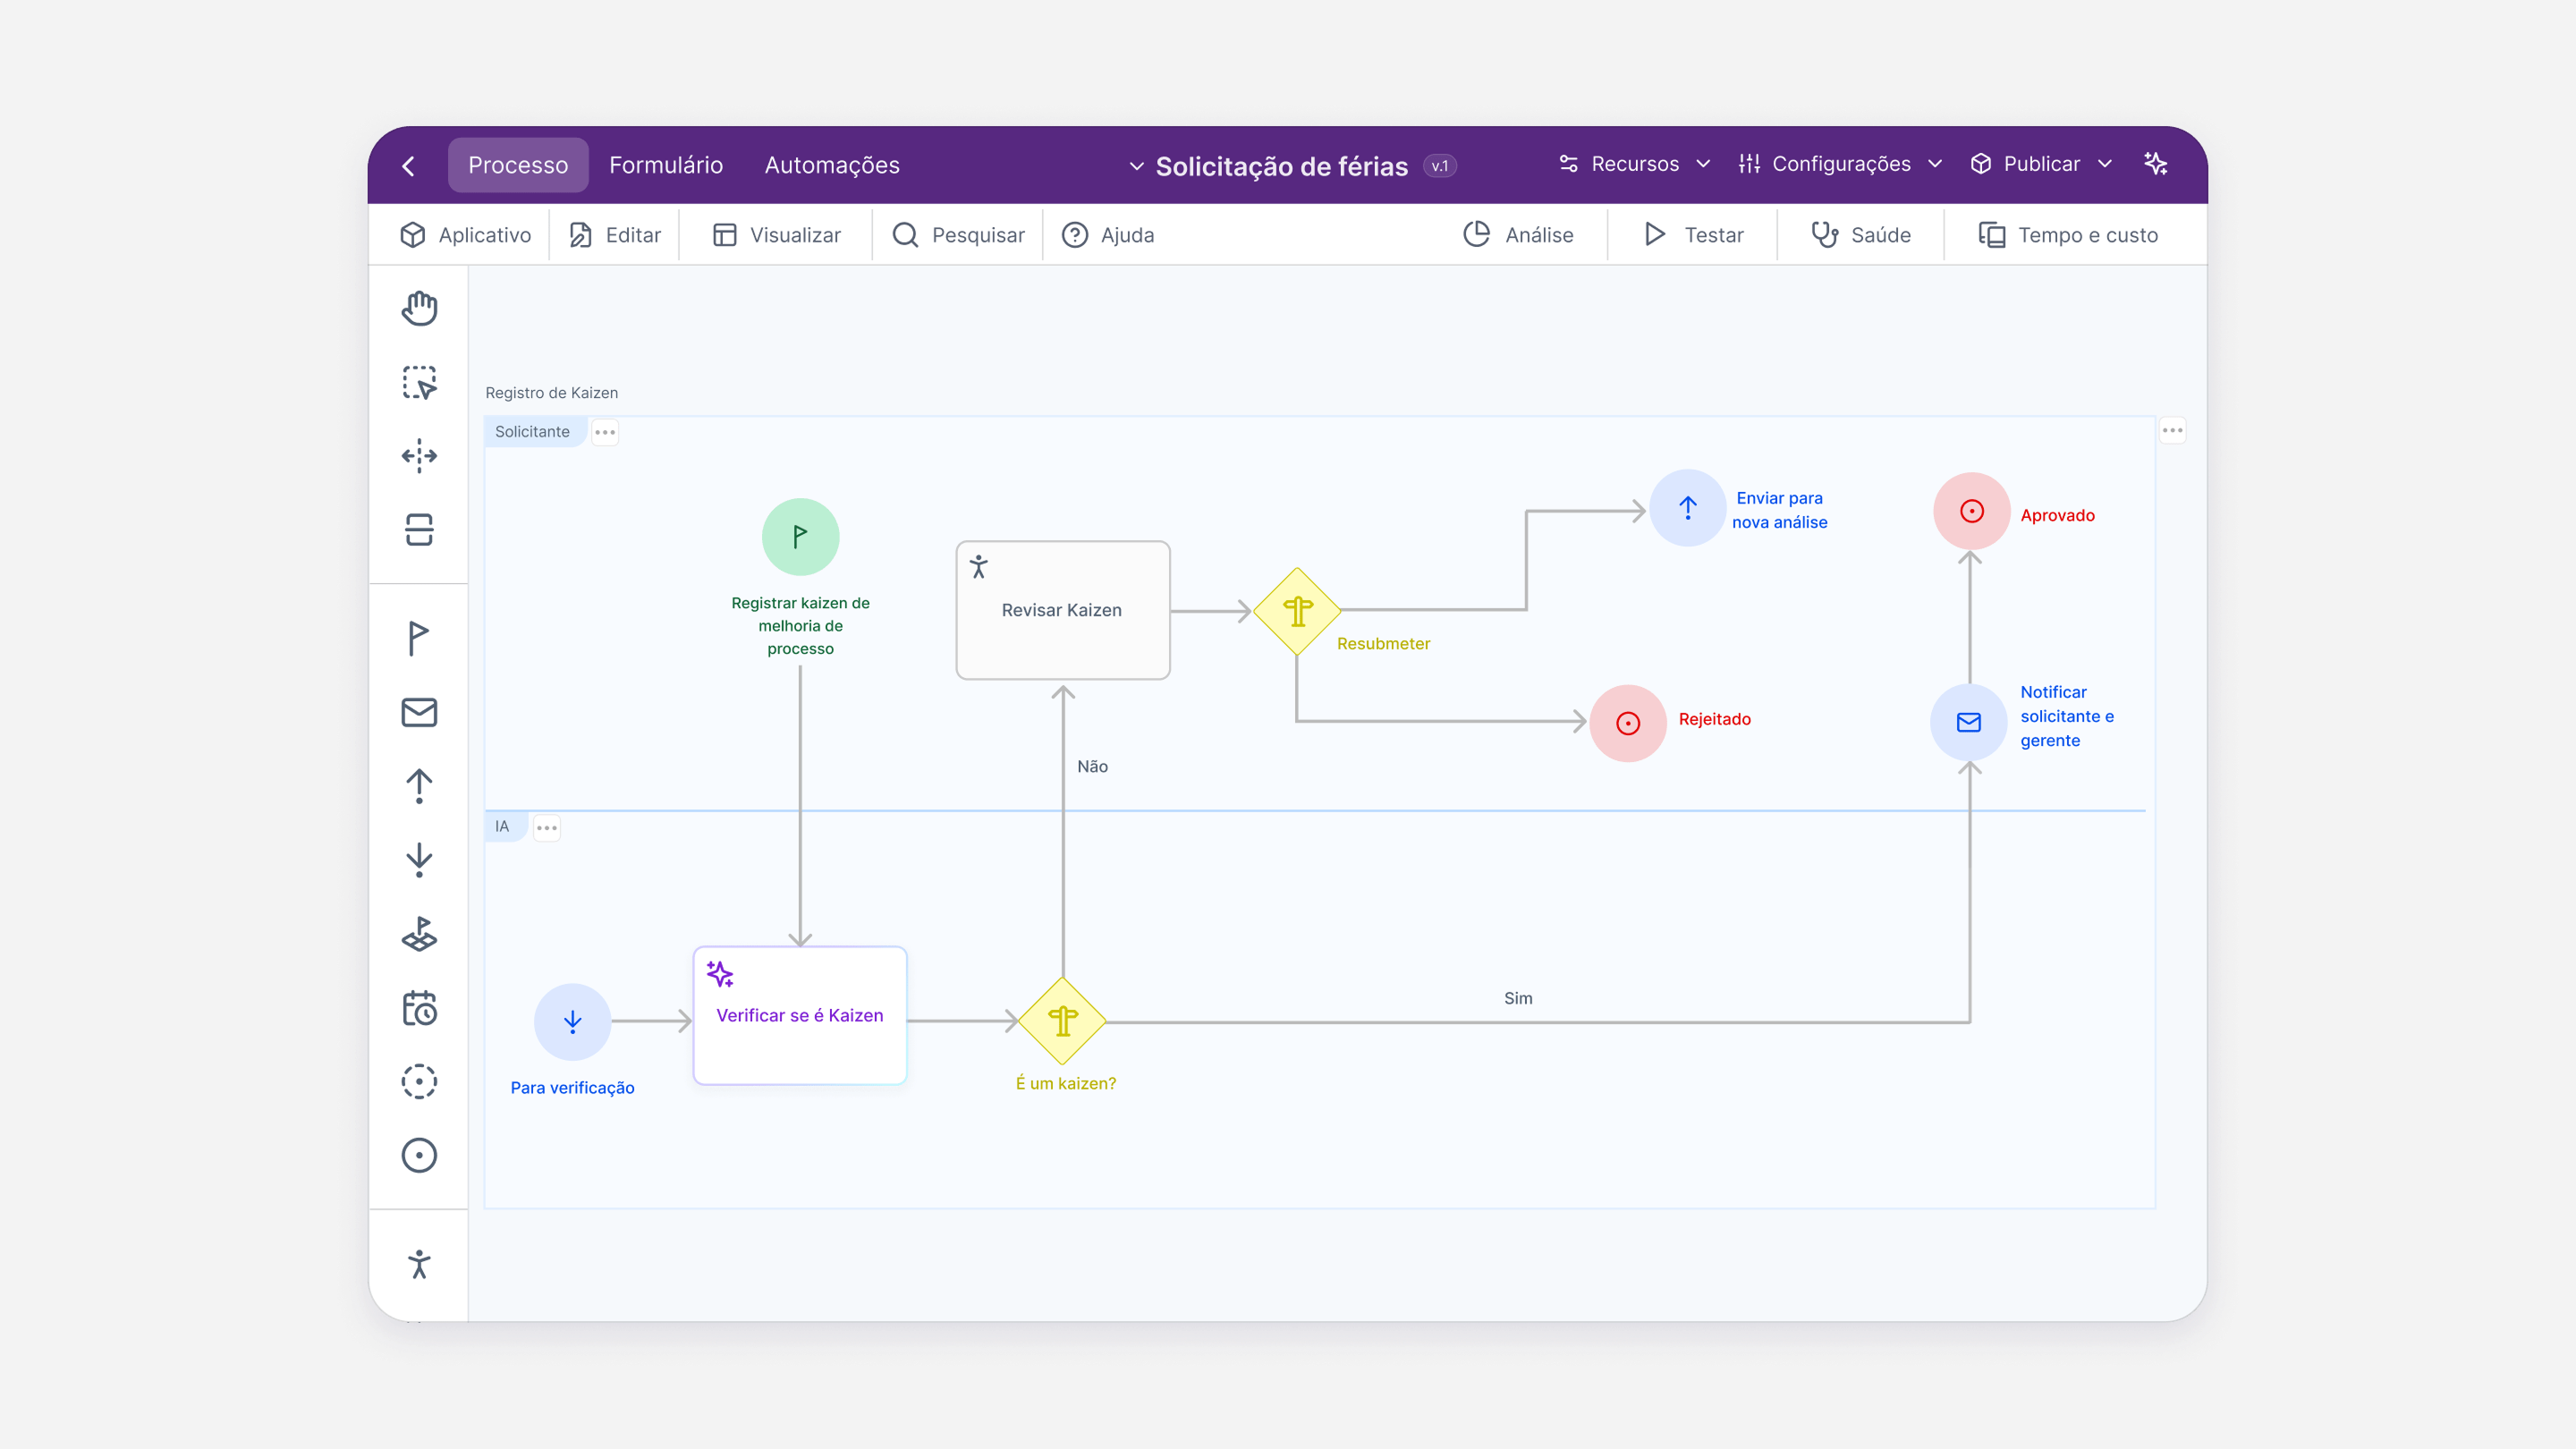
Task: Click the Notificar solicitante envelope node
Action: (x=1969, y=722)
